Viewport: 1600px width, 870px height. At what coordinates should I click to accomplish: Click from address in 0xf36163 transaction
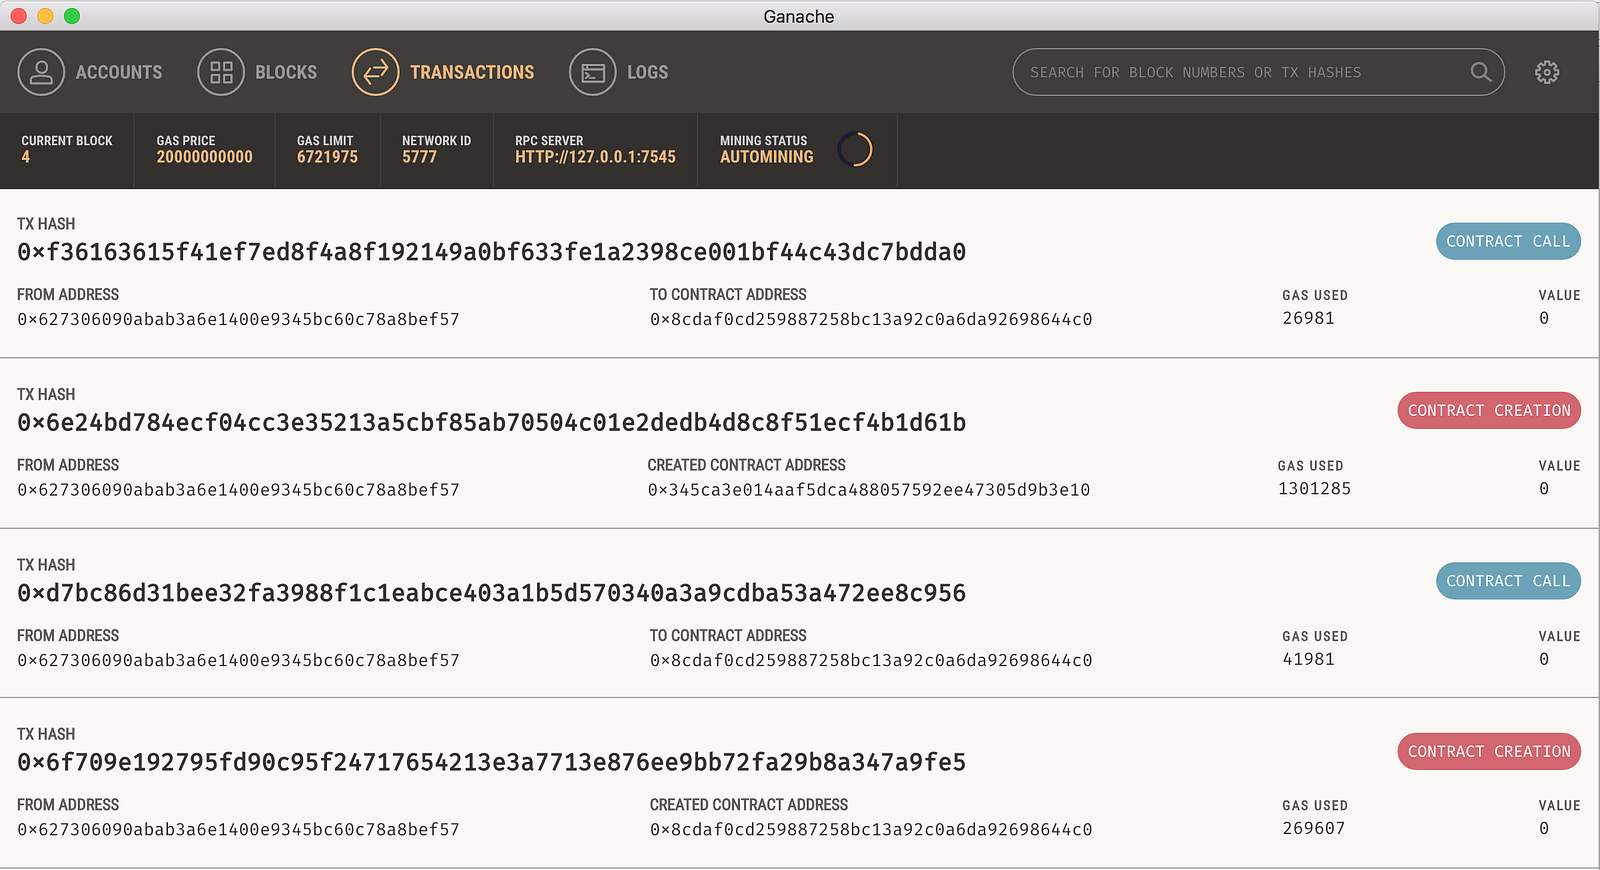[x=238, y=320]
